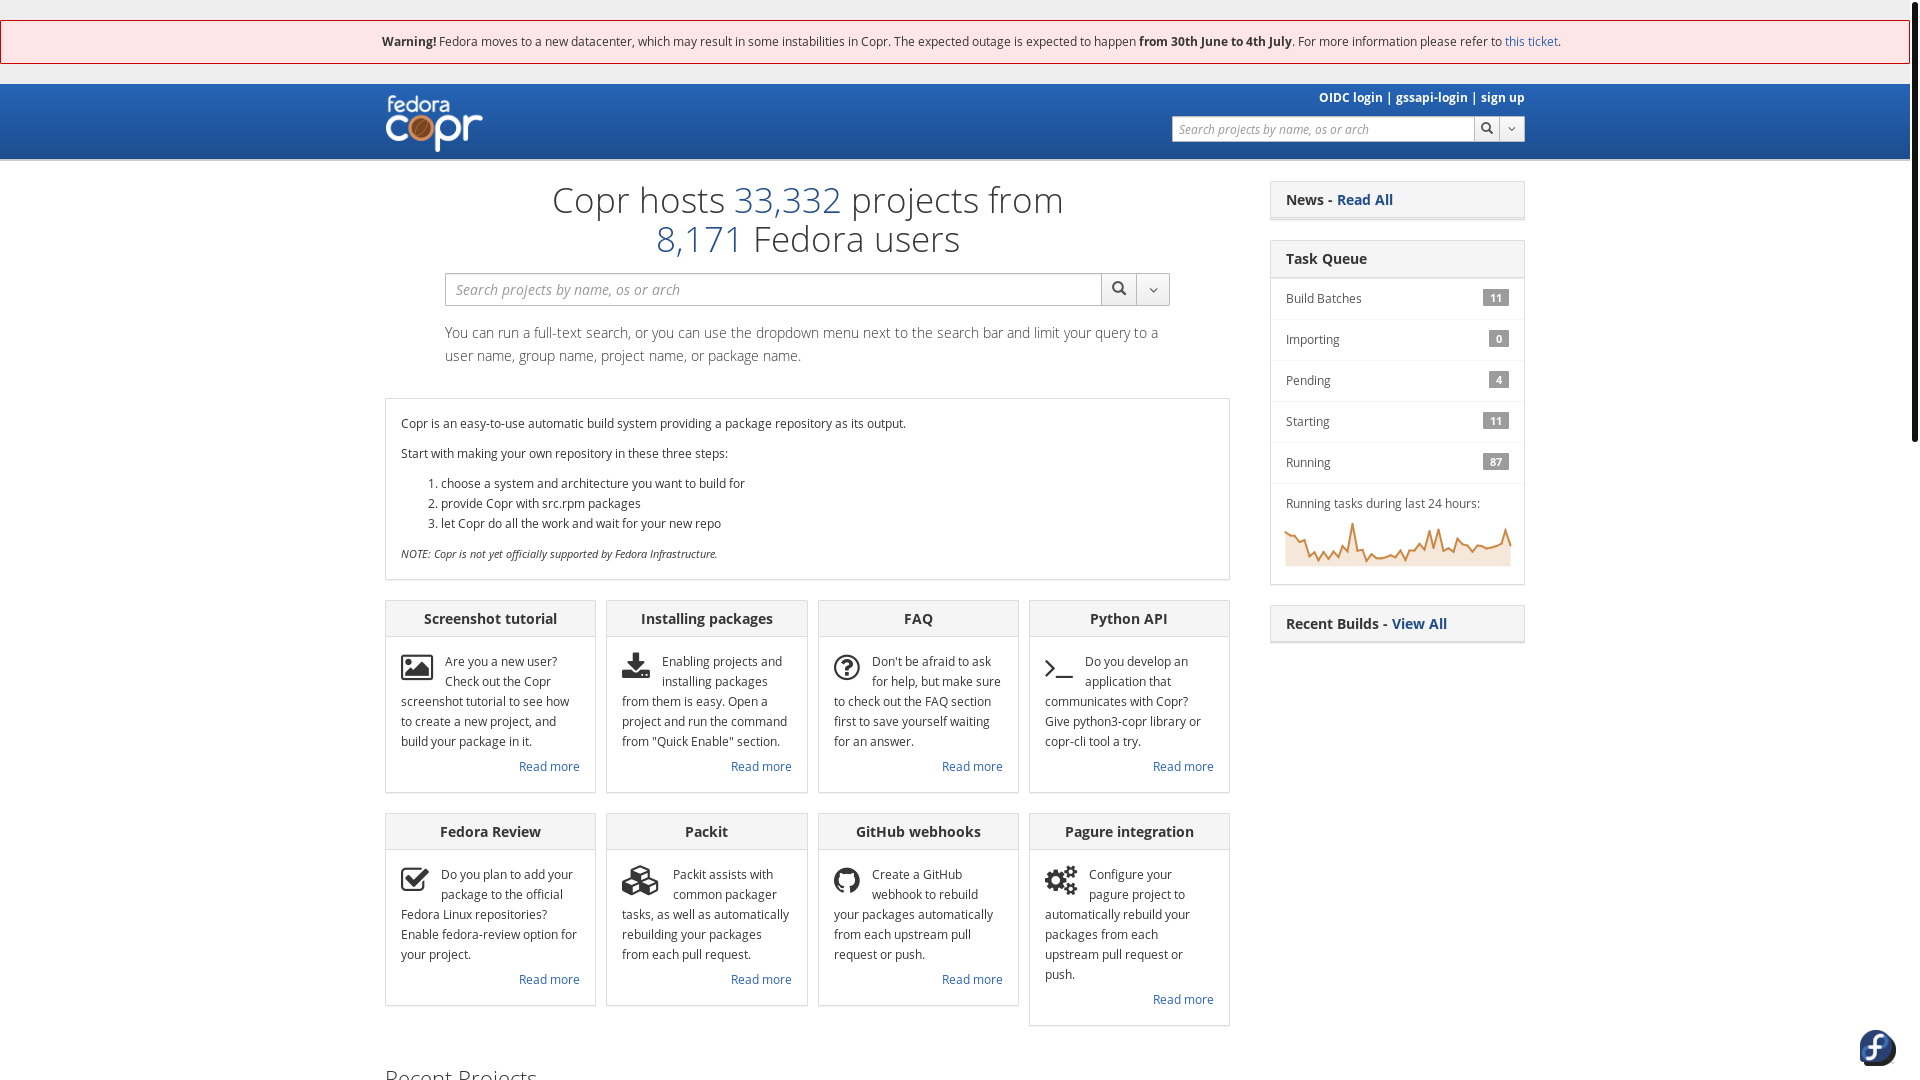This screenshot has width=1920, height=1080.
Task: Read more about Installing packages
Action: pos(761,767)
